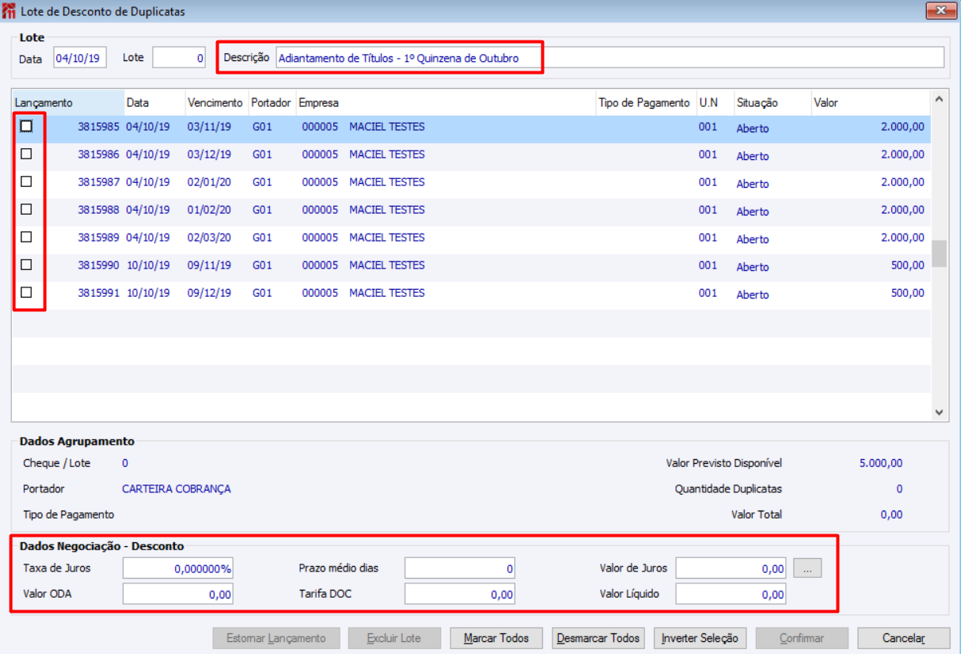961x654 pixels.
Task: Open the ellipsis button beside Valor de Juros
Action: pyautogui.click(x=807, y=568)
